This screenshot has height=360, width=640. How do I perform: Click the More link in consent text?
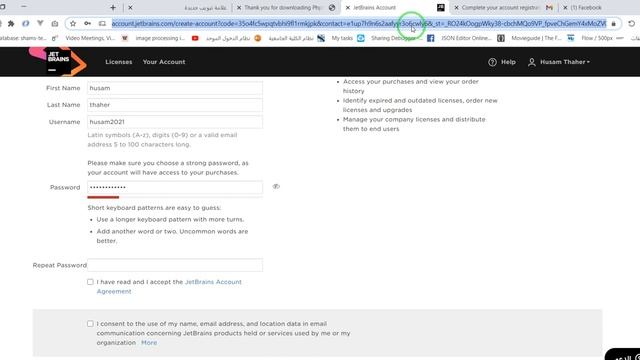point(149,342)
